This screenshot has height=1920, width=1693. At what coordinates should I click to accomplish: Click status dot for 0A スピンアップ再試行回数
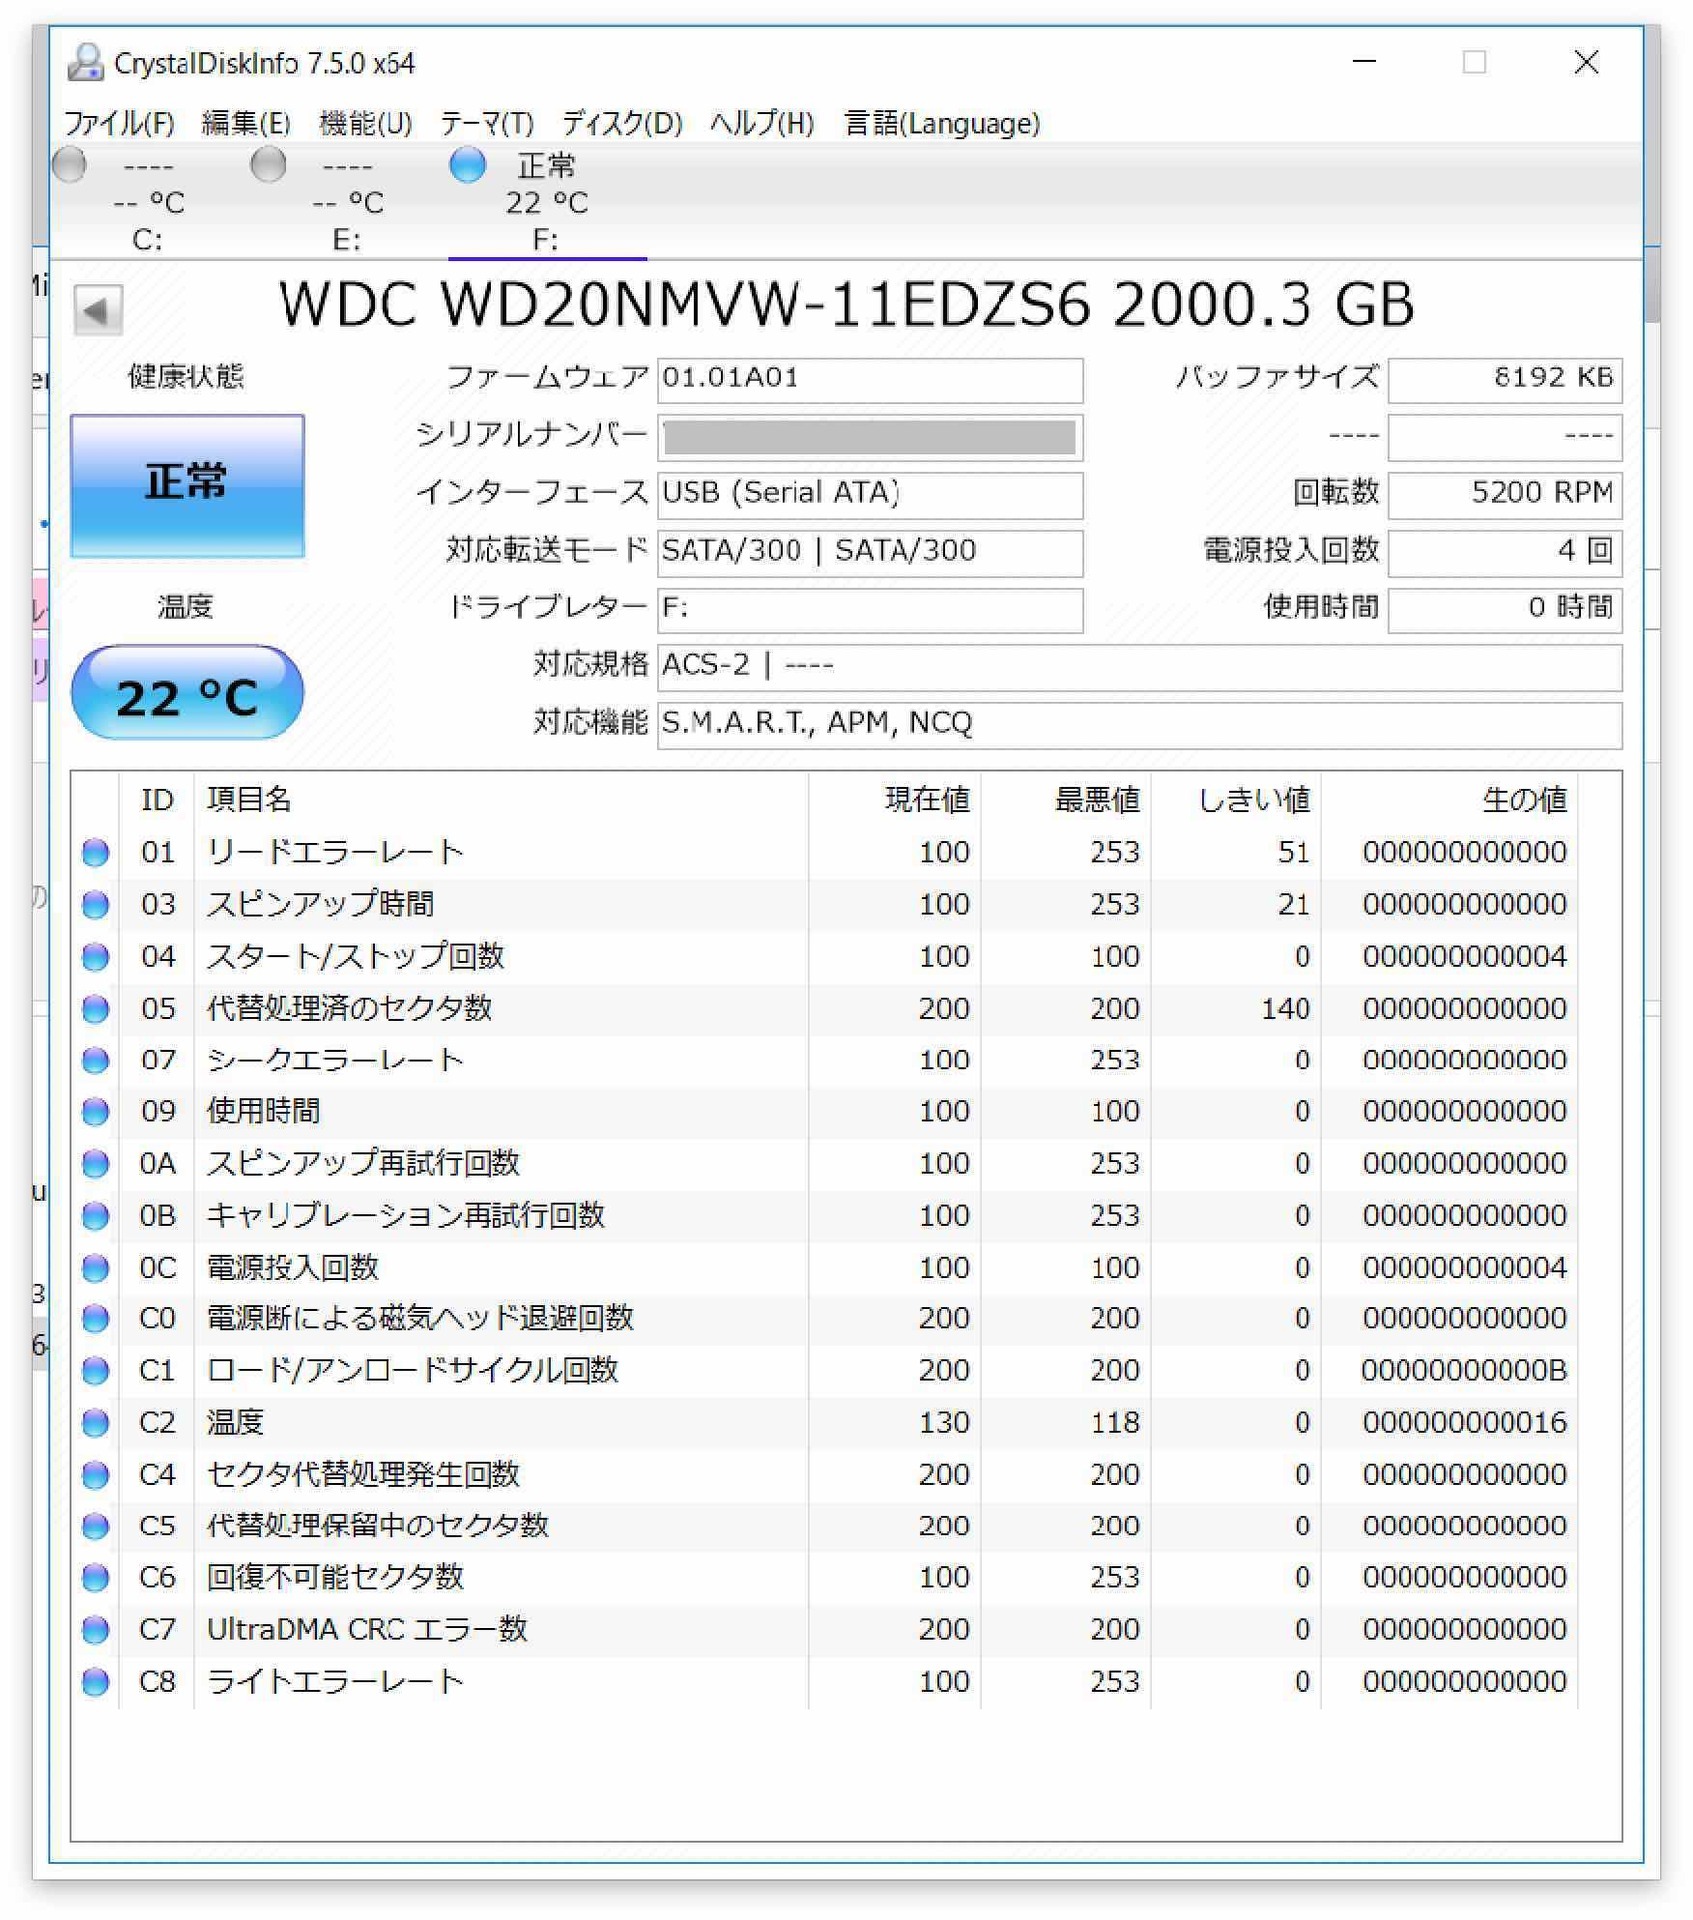tap(96, 1164)
